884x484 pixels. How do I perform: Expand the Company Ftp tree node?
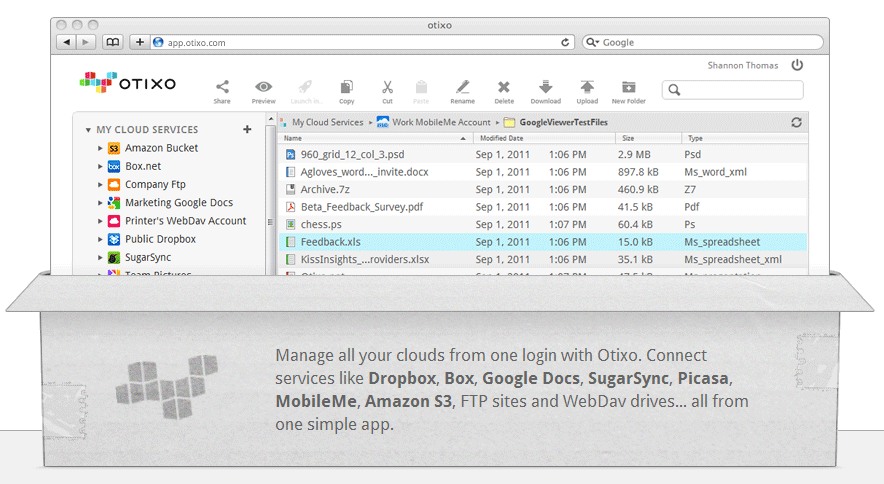pos(100,184)
